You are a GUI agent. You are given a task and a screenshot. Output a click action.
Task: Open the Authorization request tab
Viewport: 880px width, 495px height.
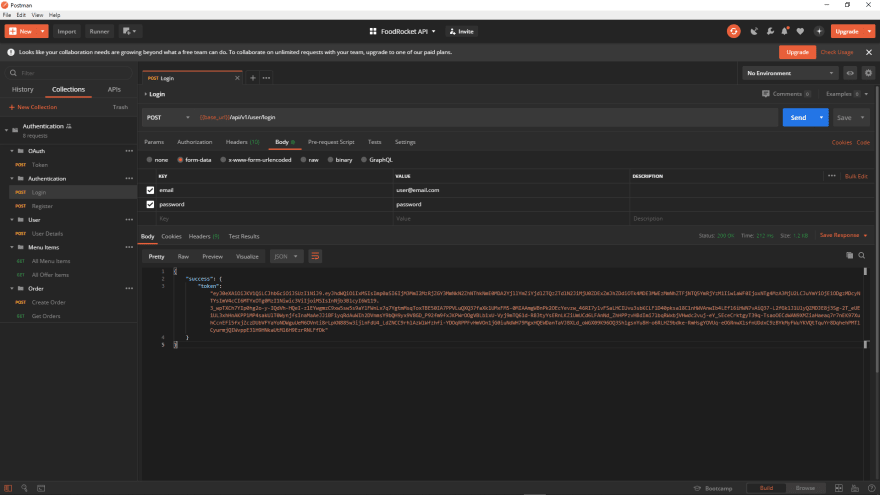pos(195,142)
